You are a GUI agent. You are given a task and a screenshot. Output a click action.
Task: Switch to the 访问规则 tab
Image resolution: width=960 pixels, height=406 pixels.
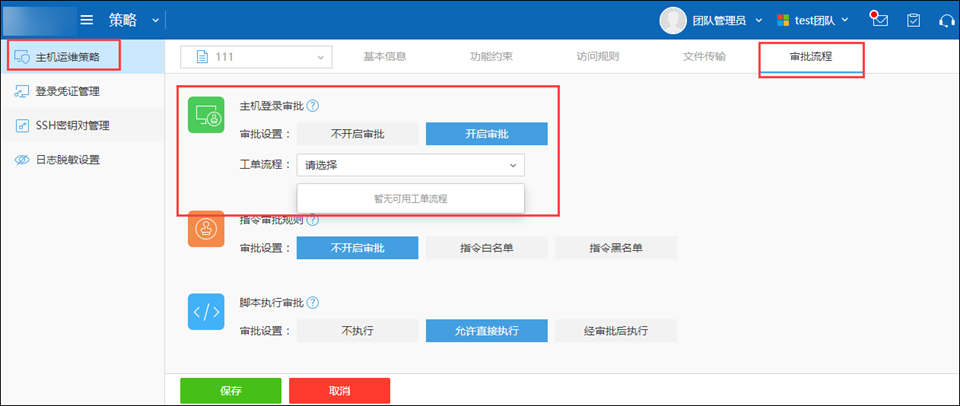(598, 57)
